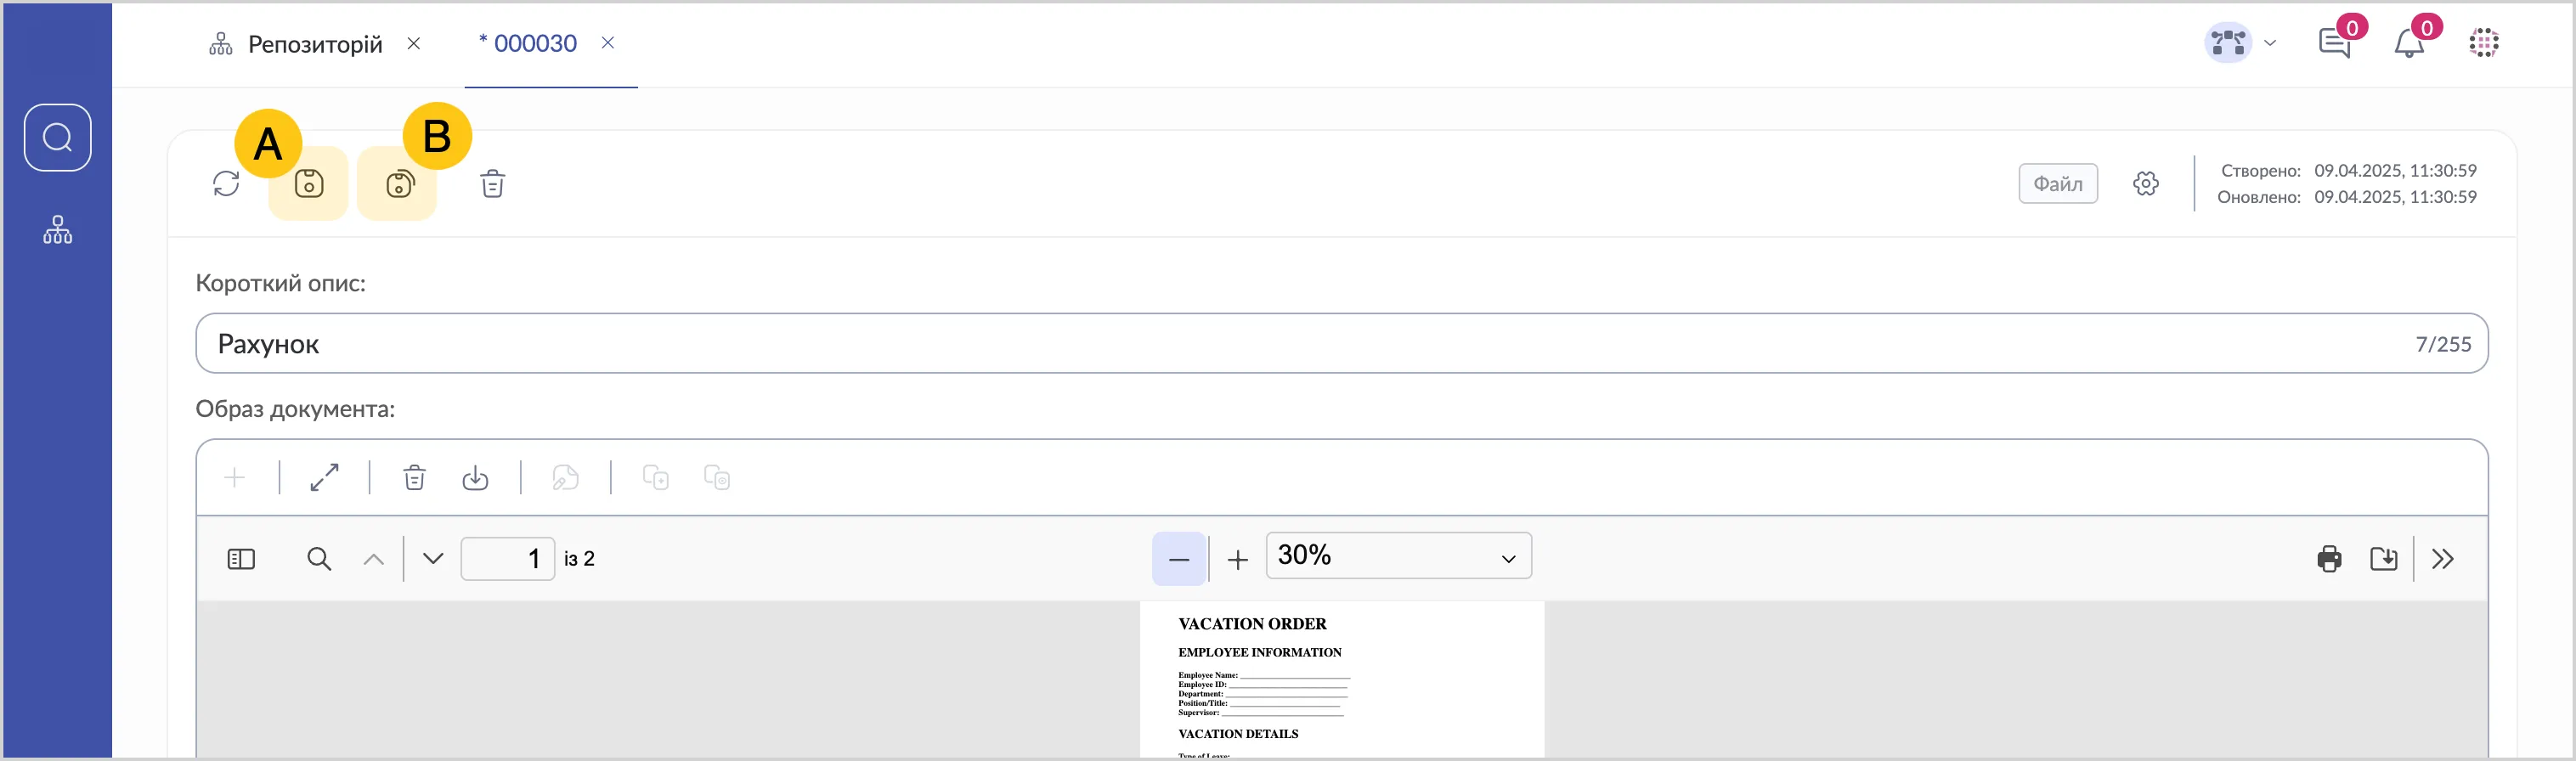Select the 000030 document tab
Image resolution: width=2576 pixels, height=761 pixels.
tap(535, 44)
